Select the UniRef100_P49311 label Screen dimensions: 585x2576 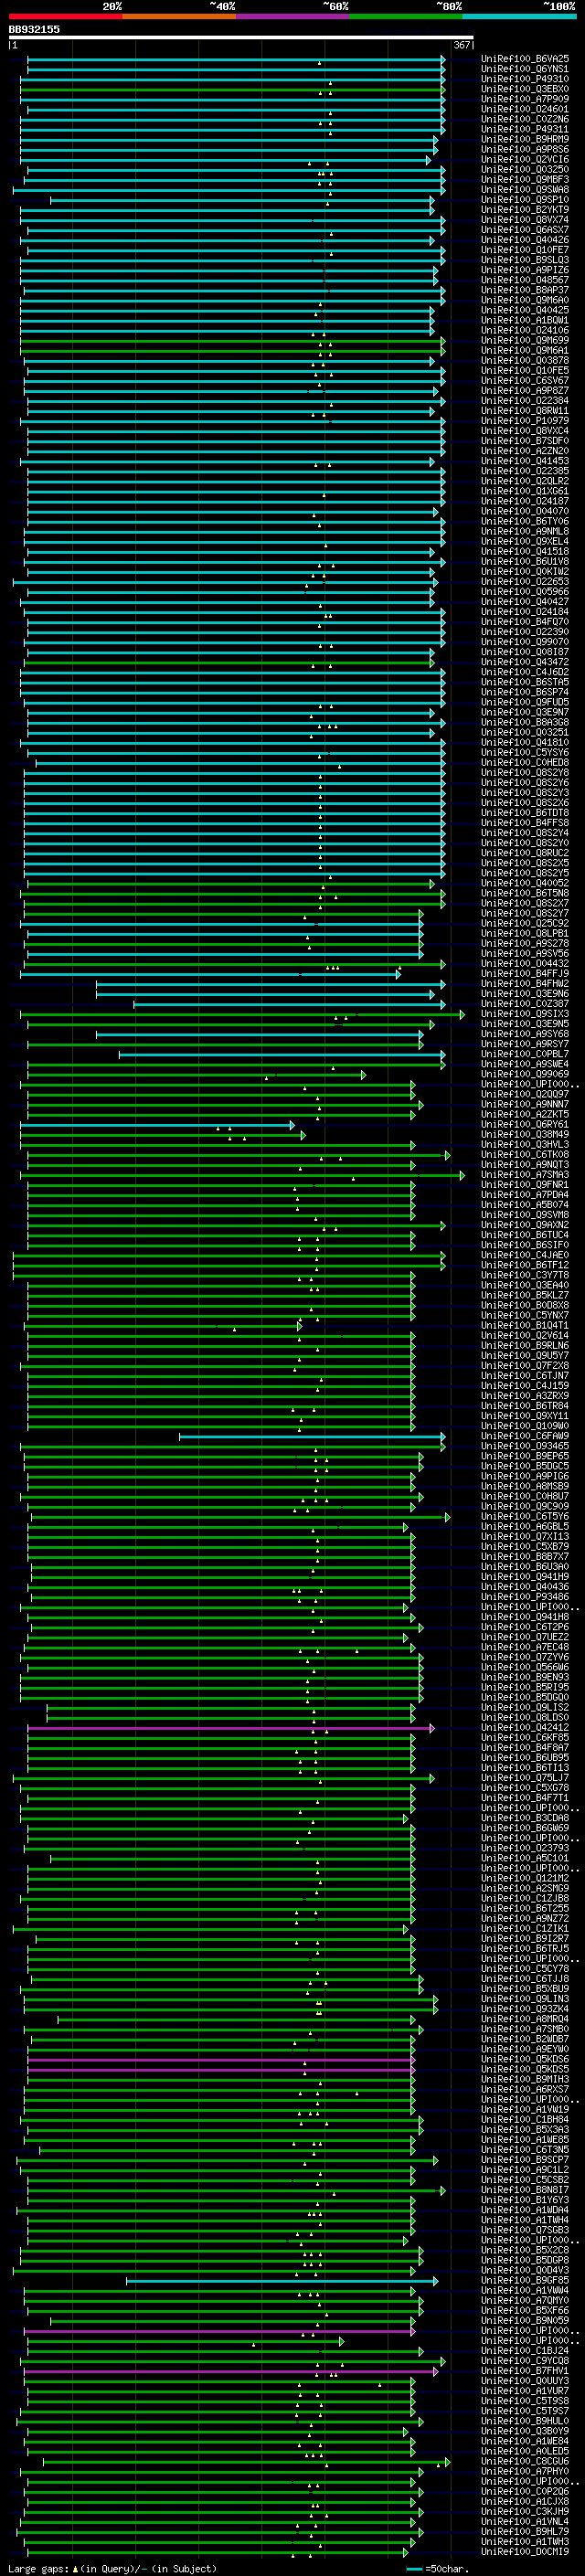(x=525, y=129)
